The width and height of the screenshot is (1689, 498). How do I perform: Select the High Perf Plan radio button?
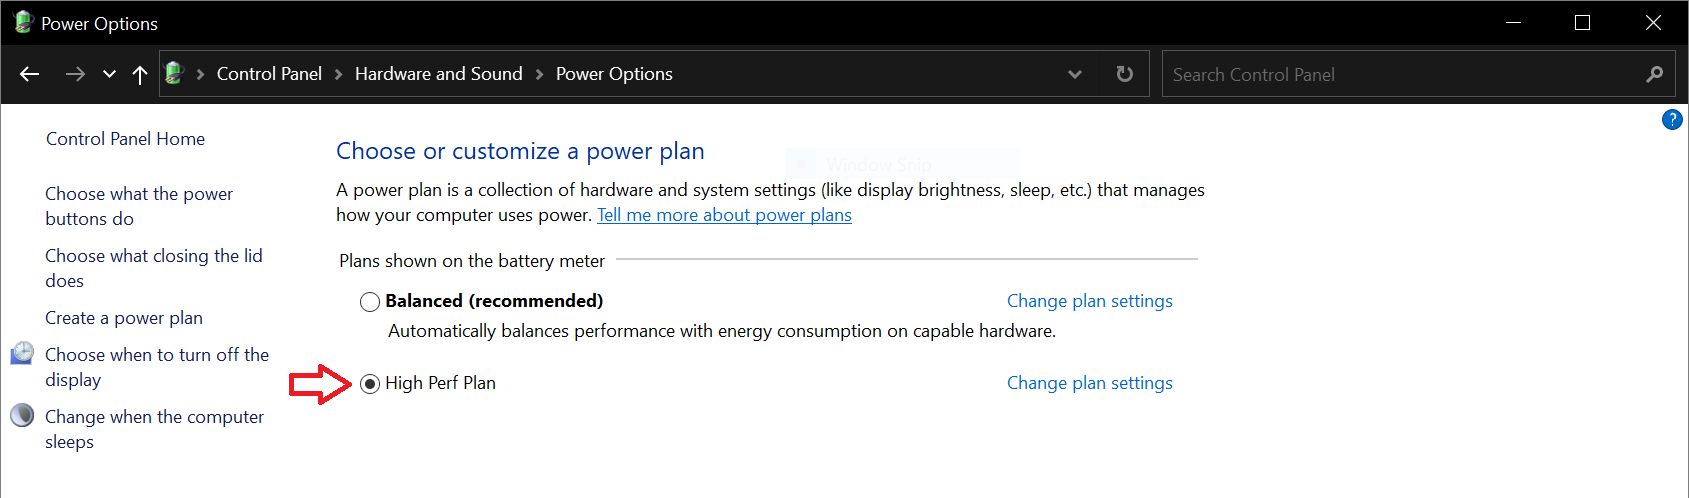click(370, 384)
